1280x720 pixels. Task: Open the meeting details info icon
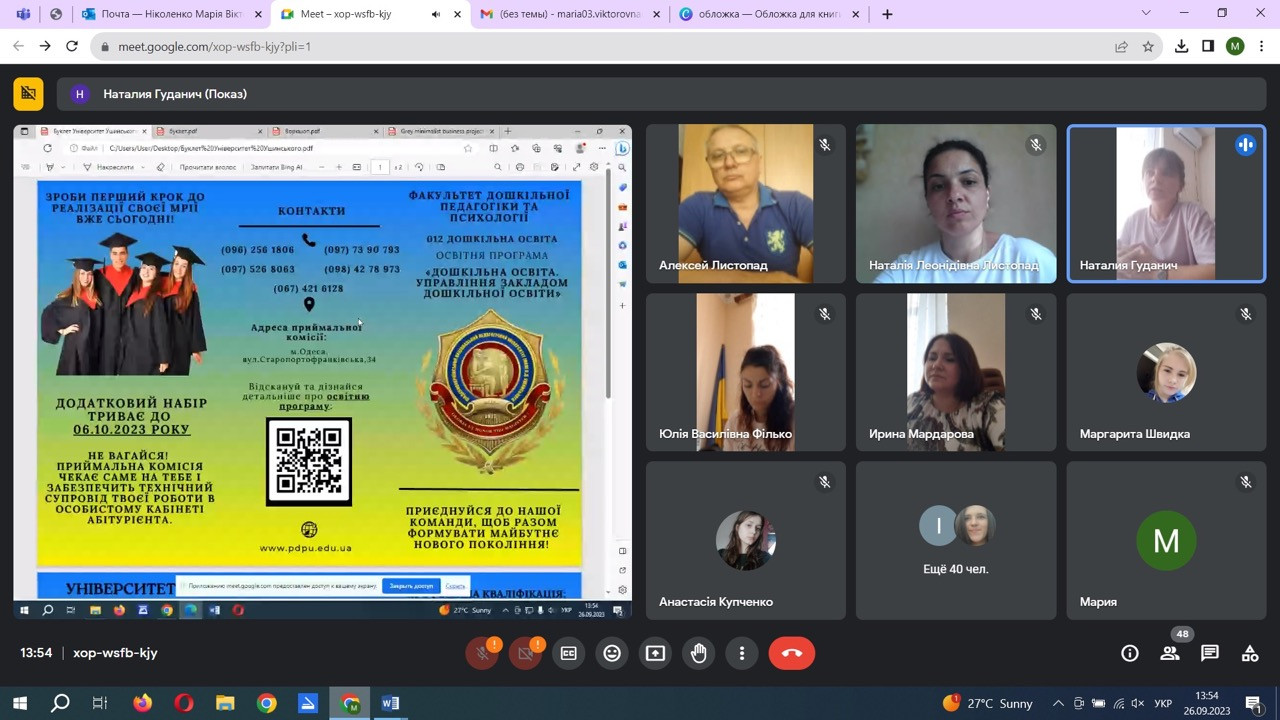pyautogui.click(x=1130, y=653)
